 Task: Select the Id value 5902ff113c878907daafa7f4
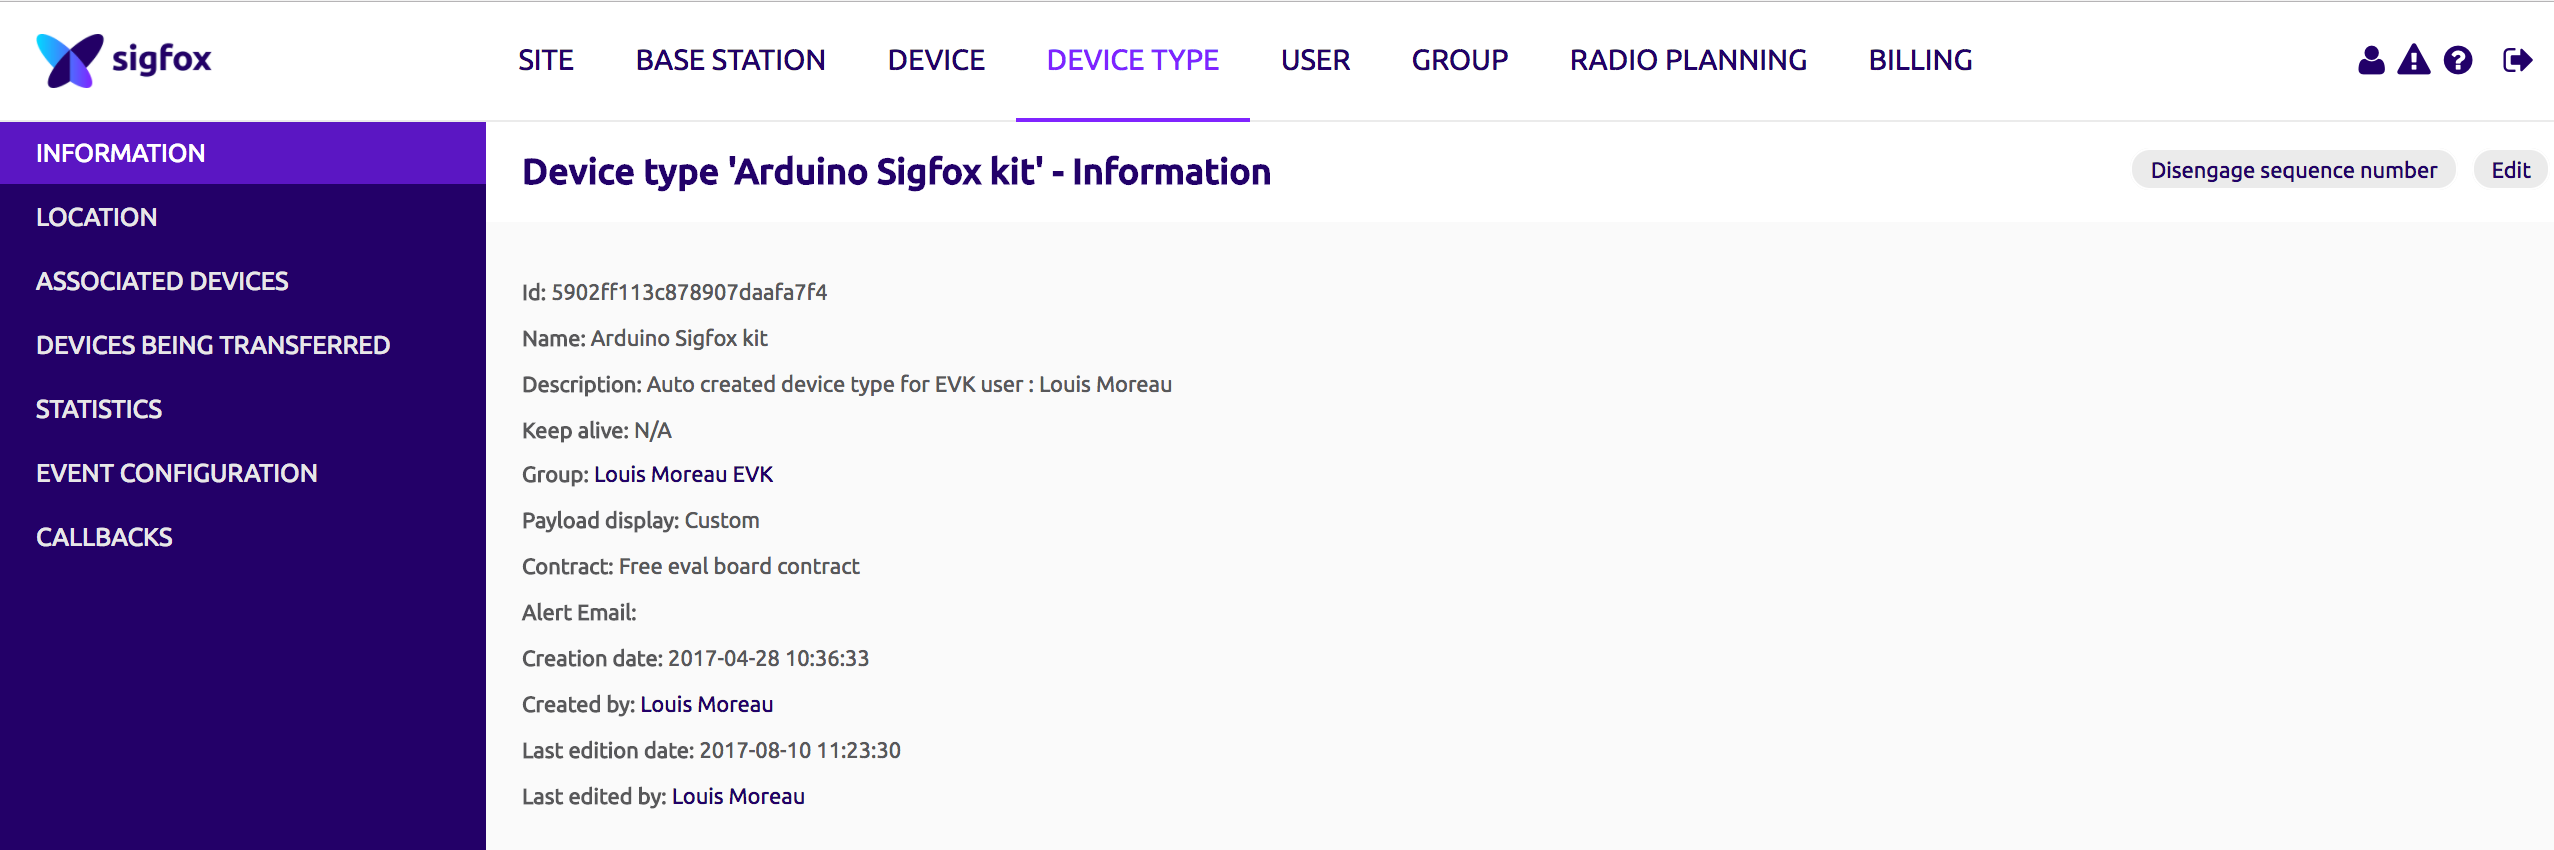[x=690, y=292]
